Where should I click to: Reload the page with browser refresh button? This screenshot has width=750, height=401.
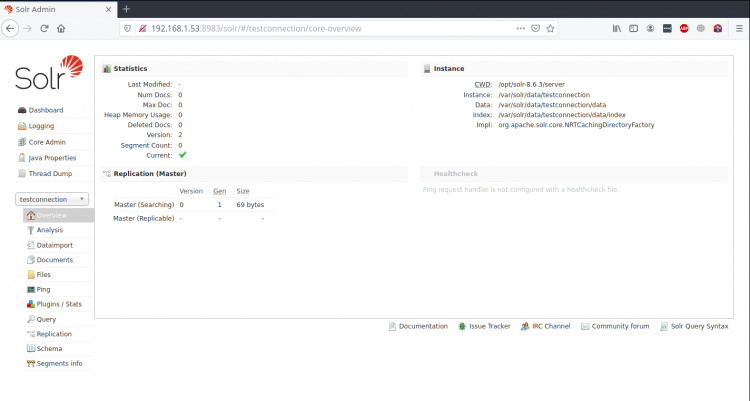tap(45, 28)
